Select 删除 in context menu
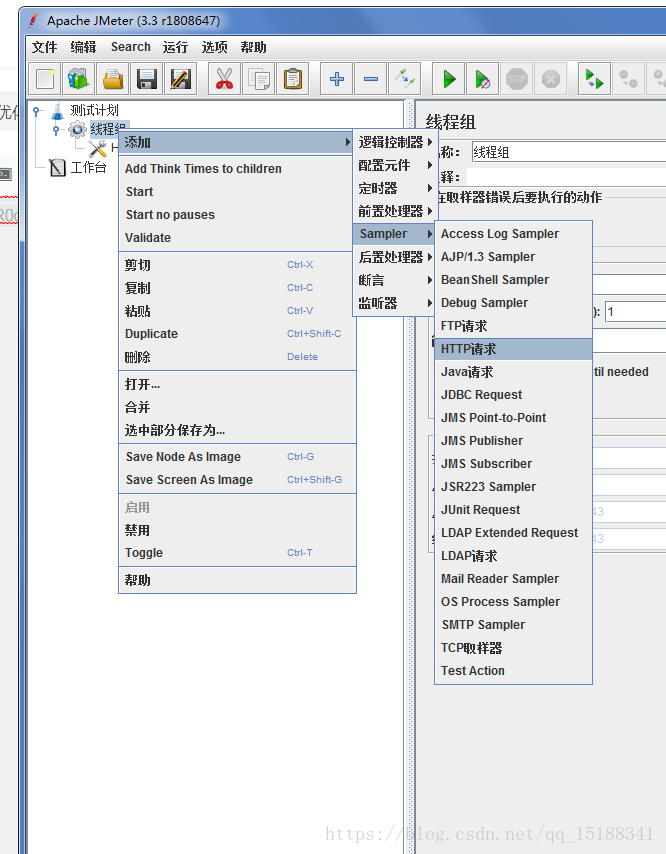Screen dimensions: 666x854 coord(237,357)
